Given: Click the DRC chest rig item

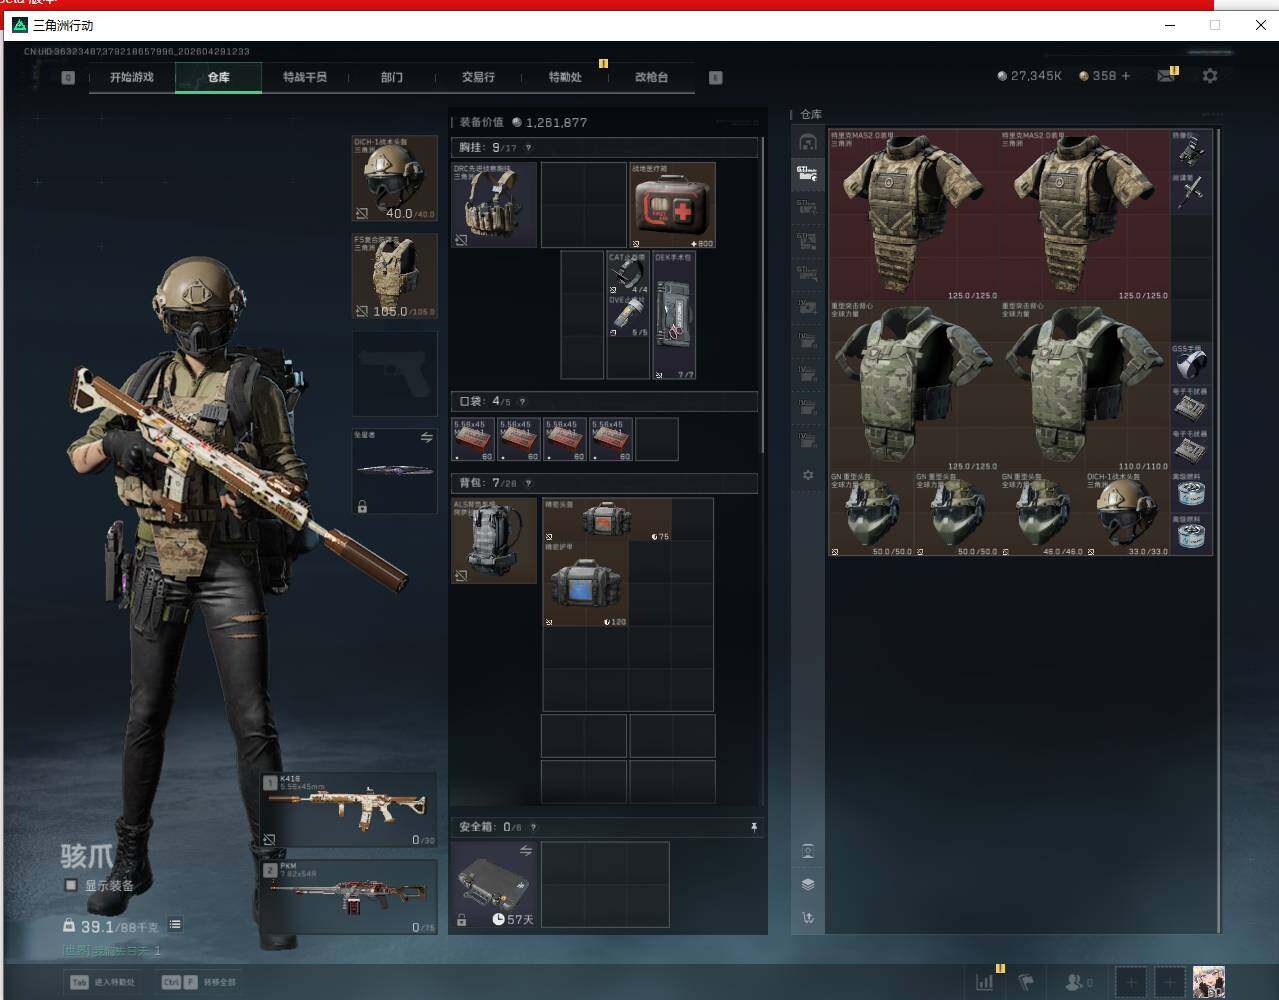Looking at the screenshot, I should (x=494, y=205).
